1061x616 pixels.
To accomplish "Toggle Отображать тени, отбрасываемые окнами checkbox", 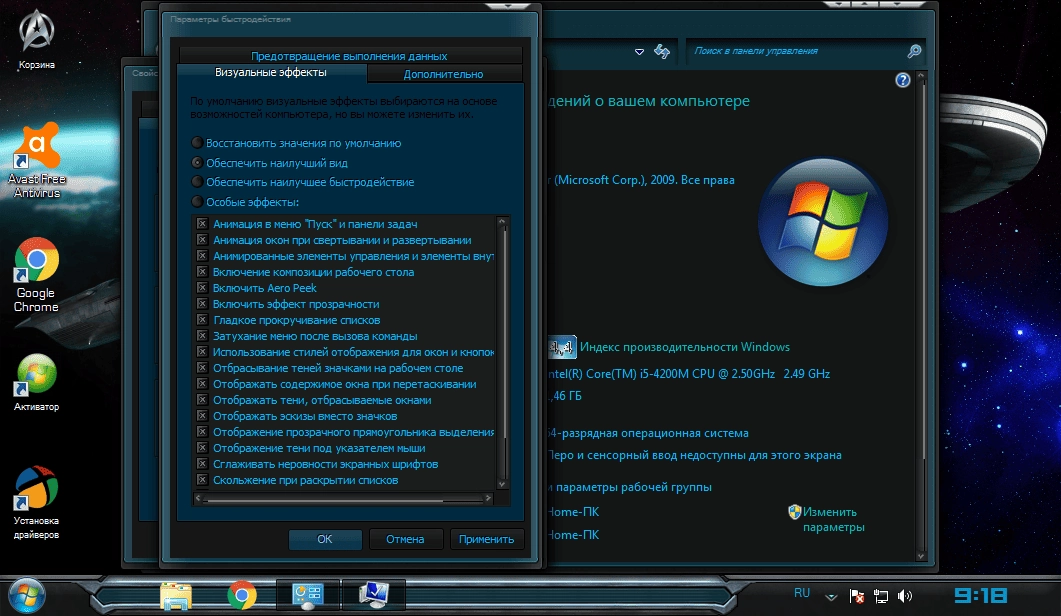I will tap(202, 399).
